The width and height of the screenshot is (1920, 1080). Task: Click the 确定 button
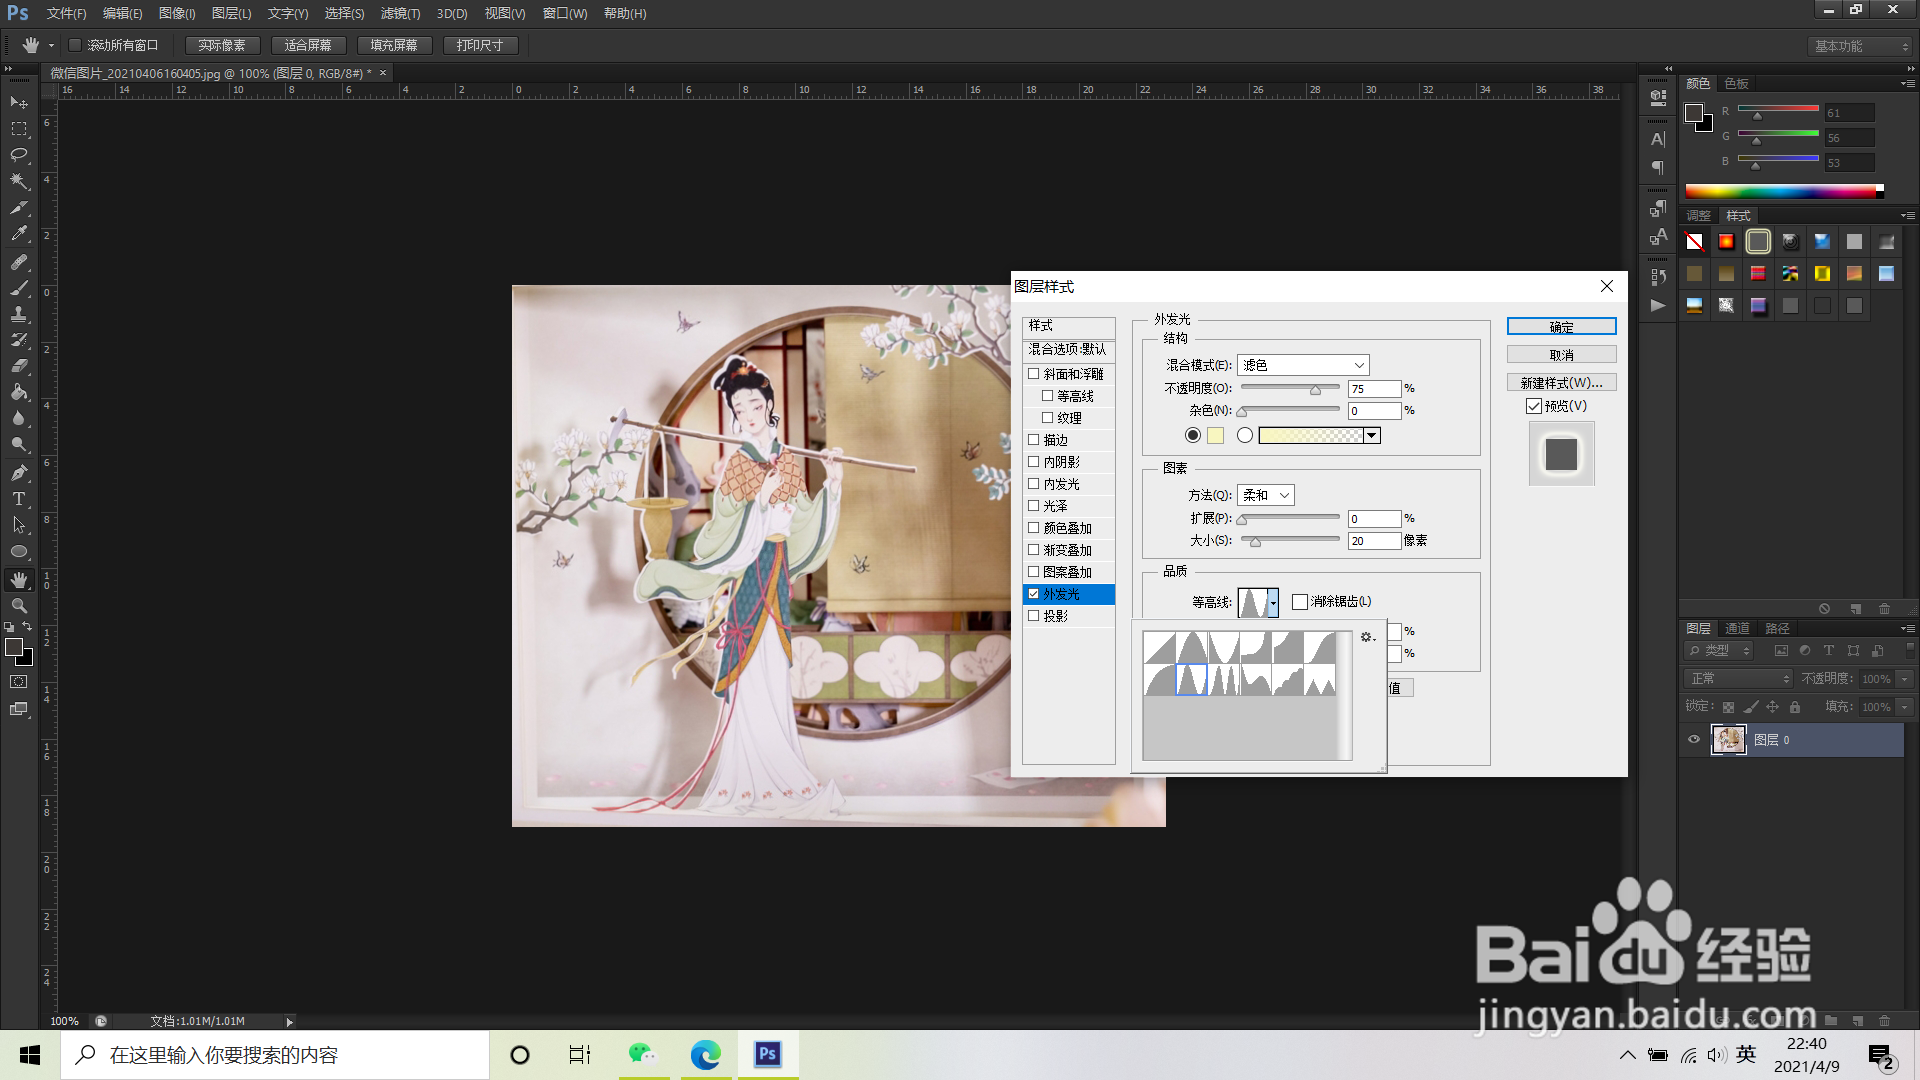[x=1561, y=327]
